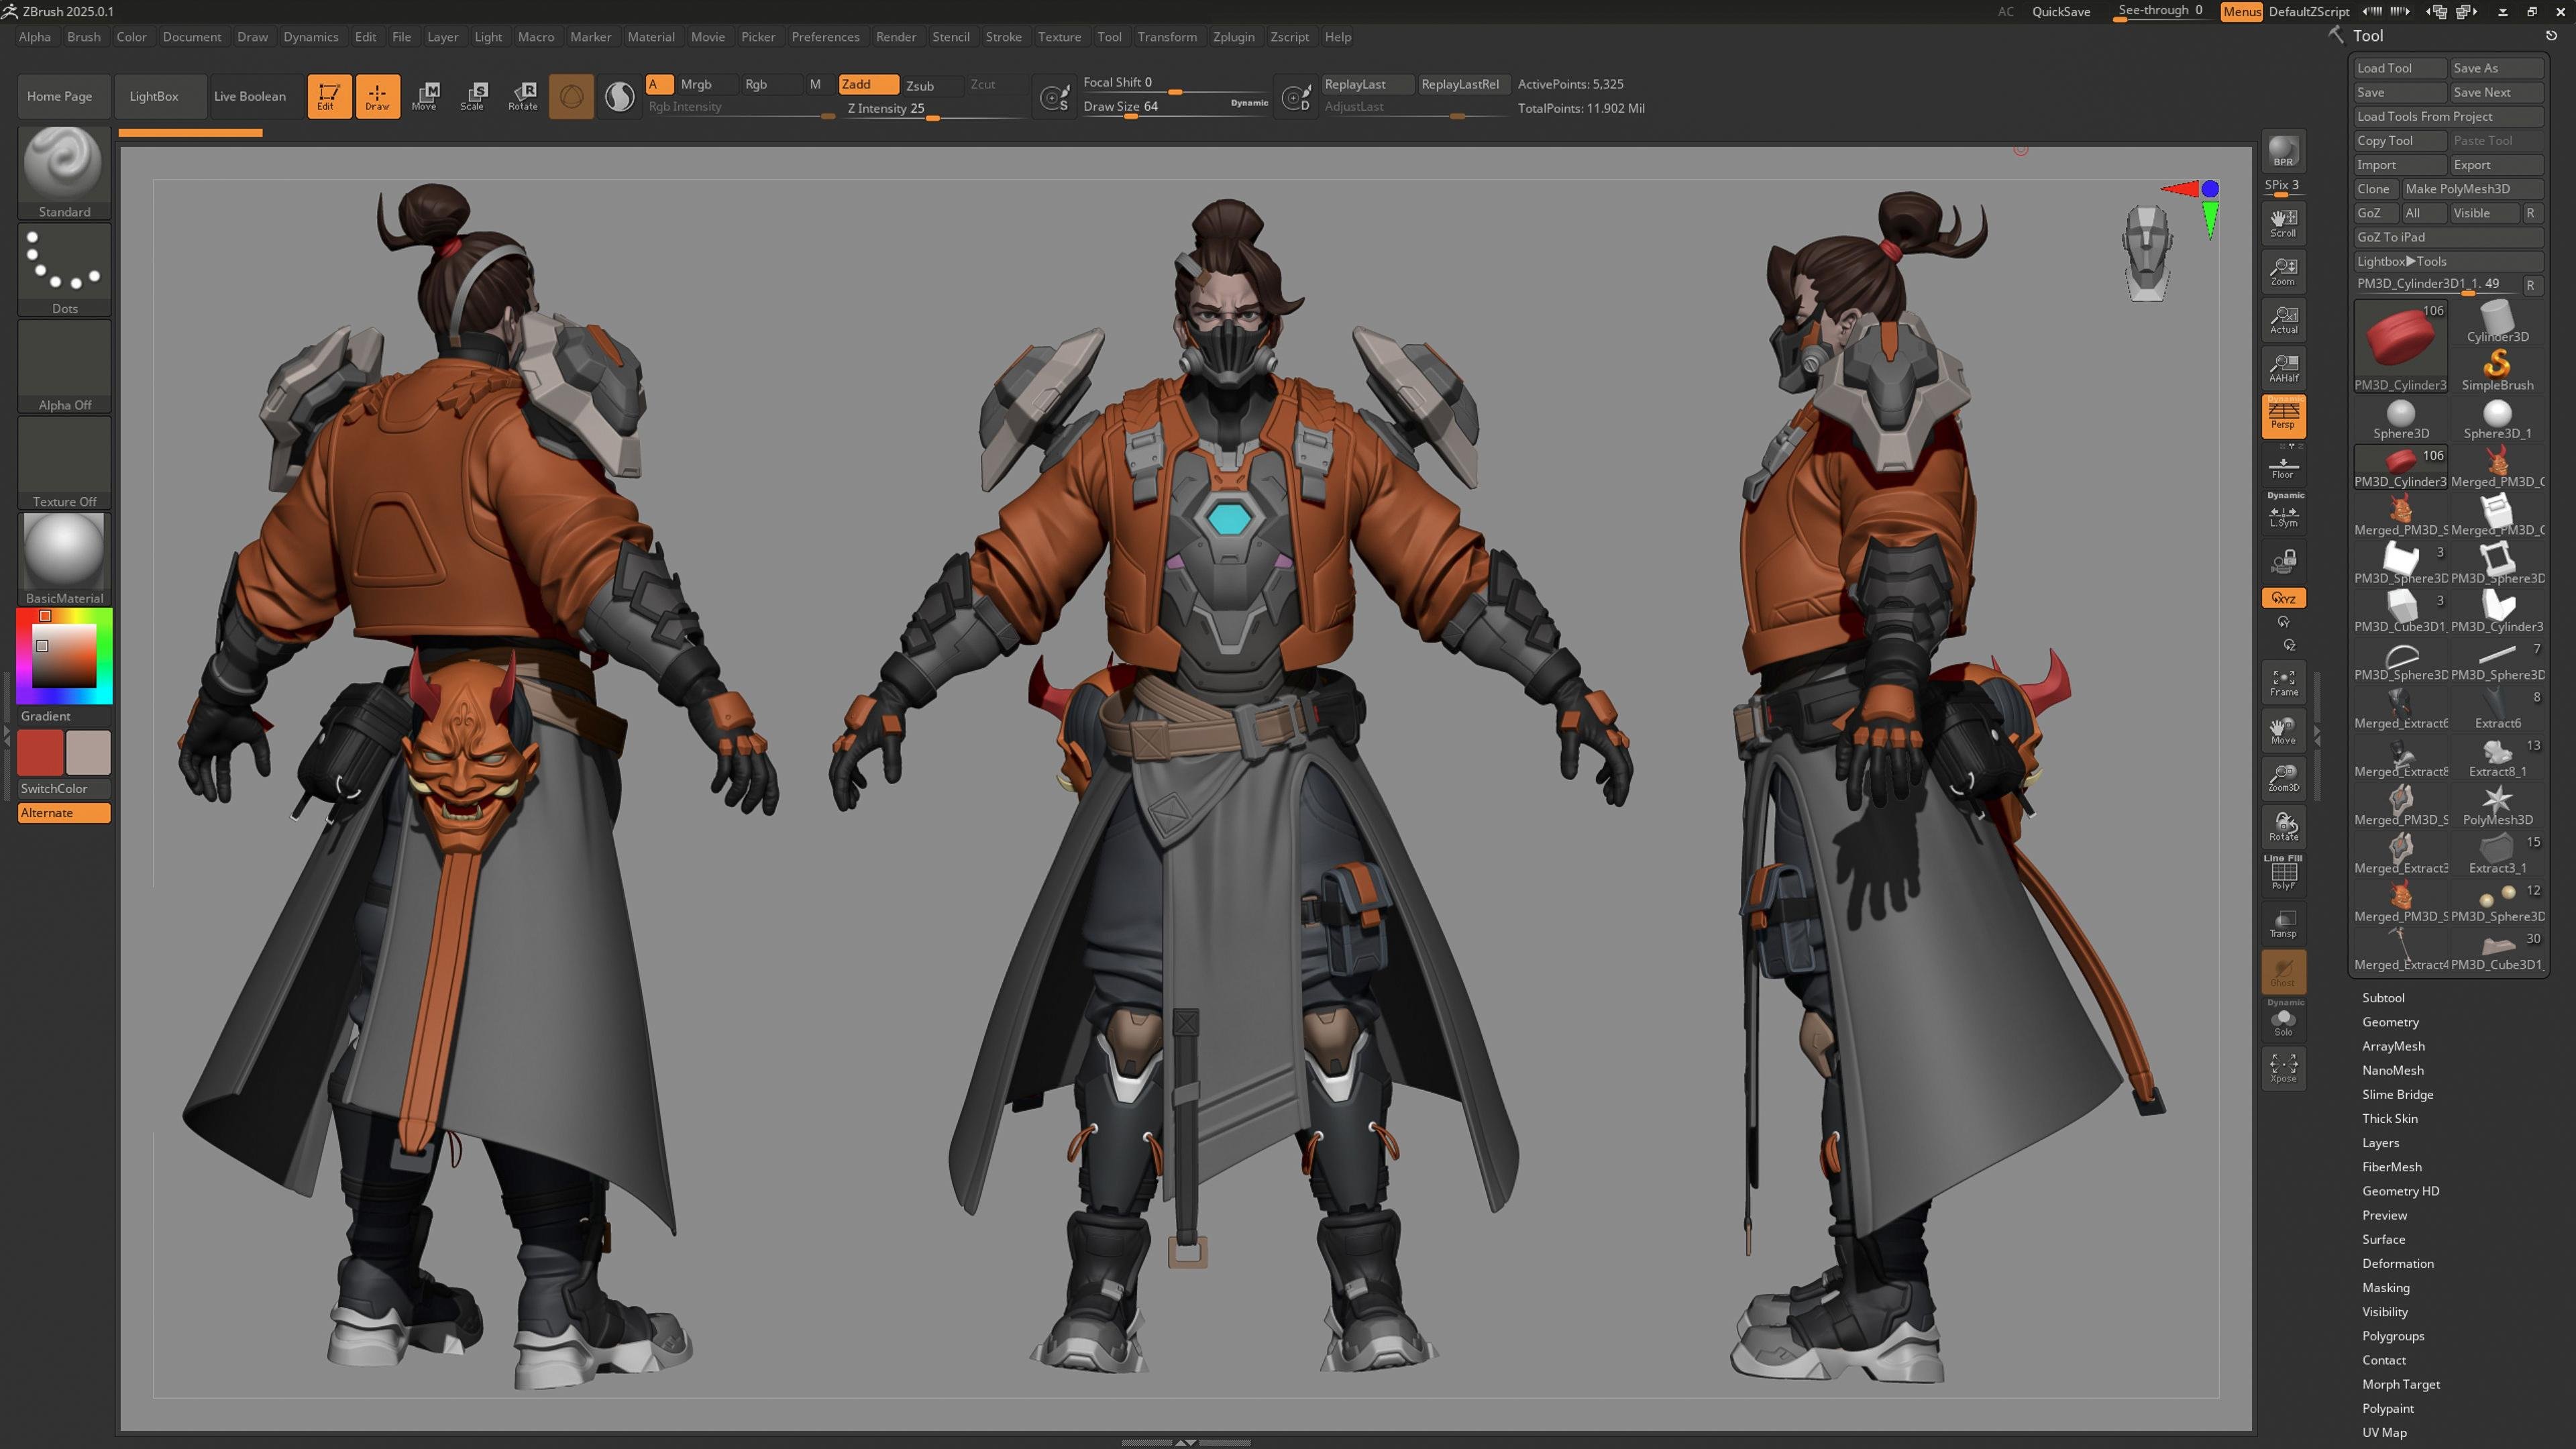Toggle Floor grid visibility
The width and height of the screenshot is (2576, 1449).
click(x=2284, y=467)
